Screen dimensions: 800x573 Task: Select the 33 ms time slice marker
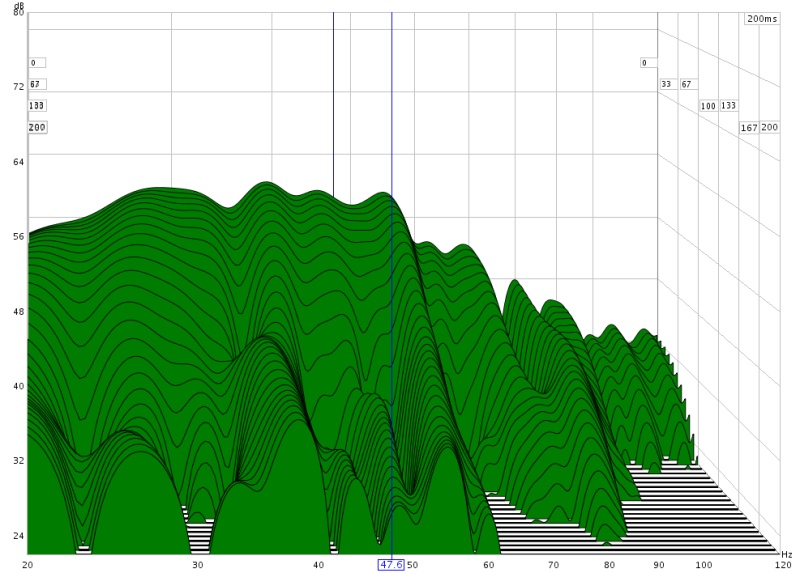(x=666, y=84)
